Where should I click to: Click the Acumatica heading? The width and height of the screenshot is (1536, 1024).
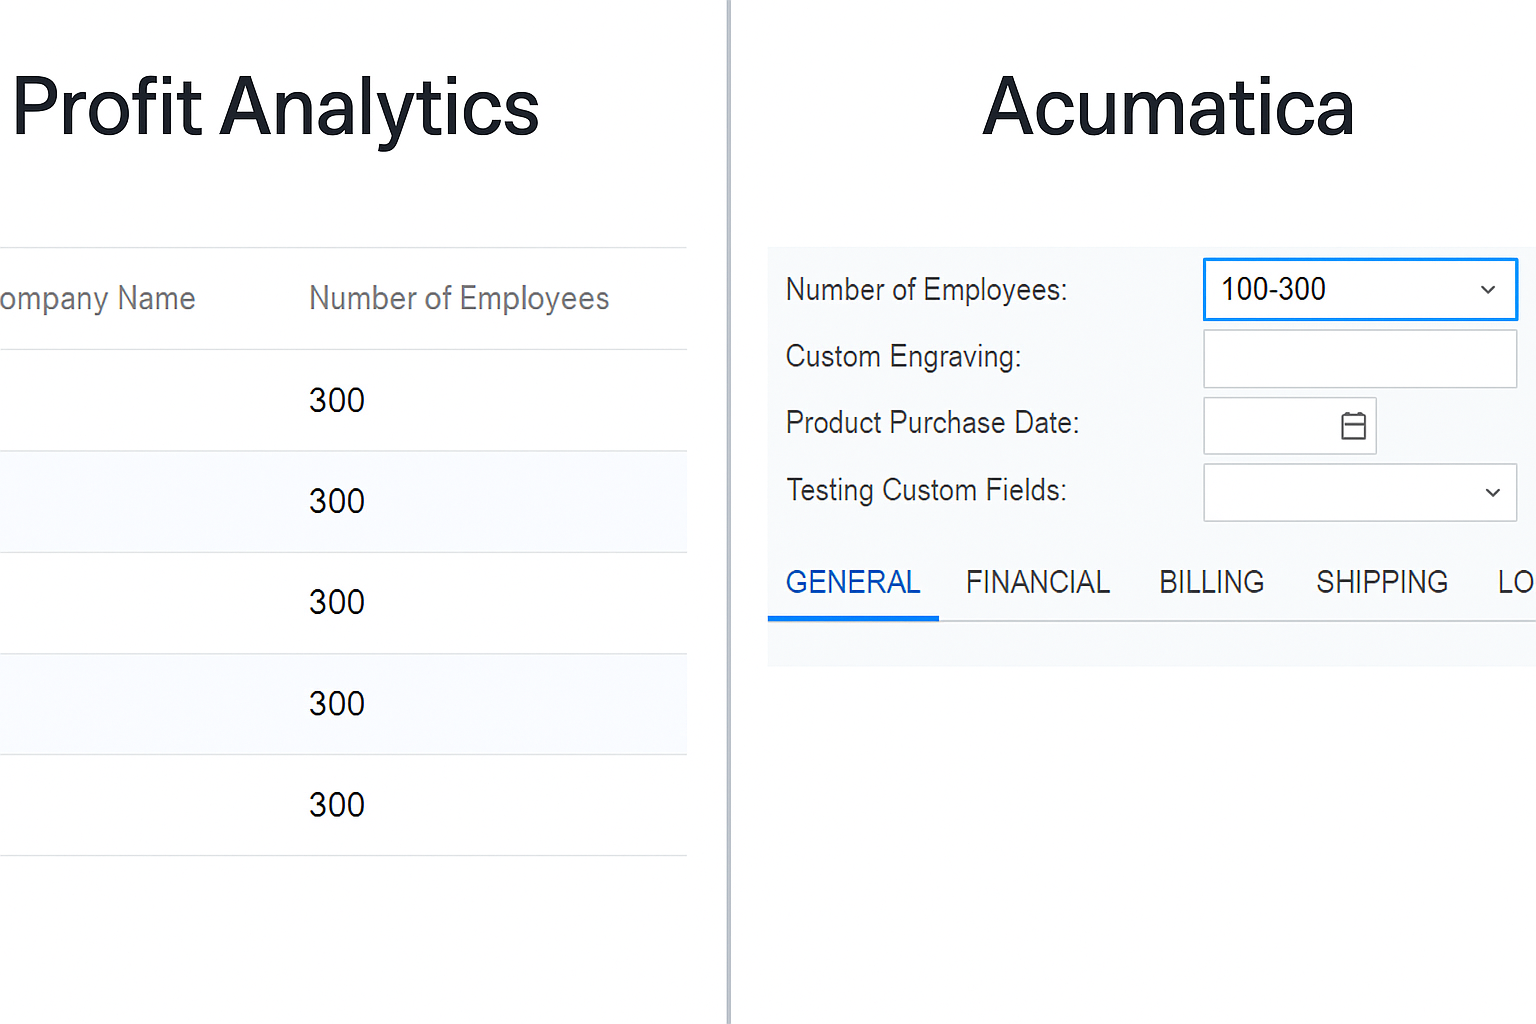pyautogui.click(x=1168, y=107)
